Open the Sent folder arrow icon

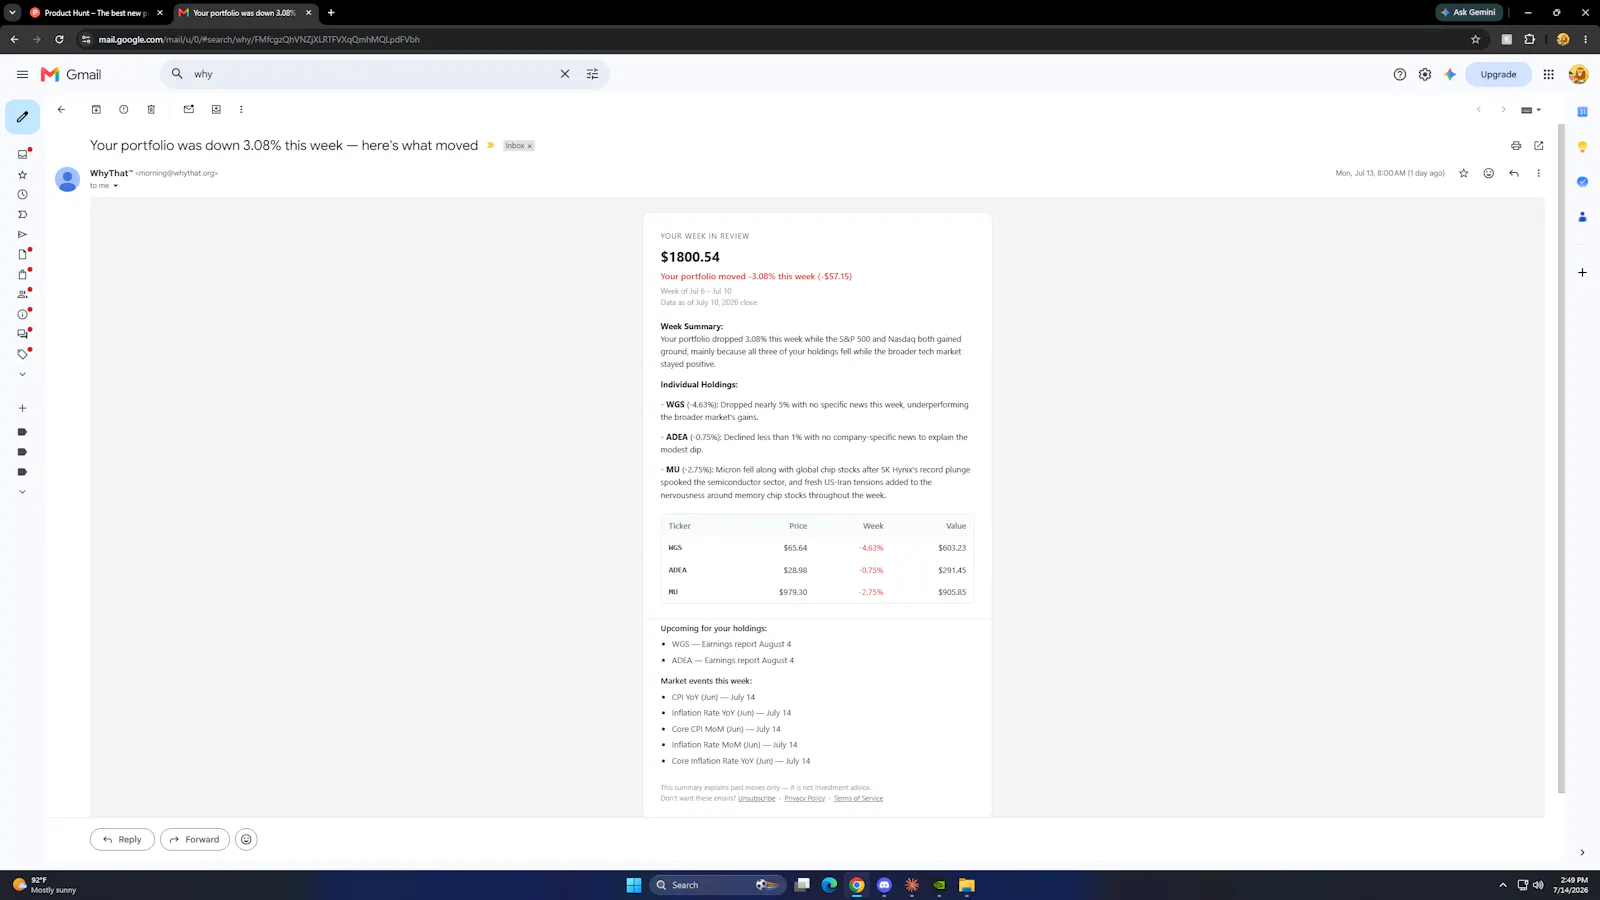click(x=22, y=234)
